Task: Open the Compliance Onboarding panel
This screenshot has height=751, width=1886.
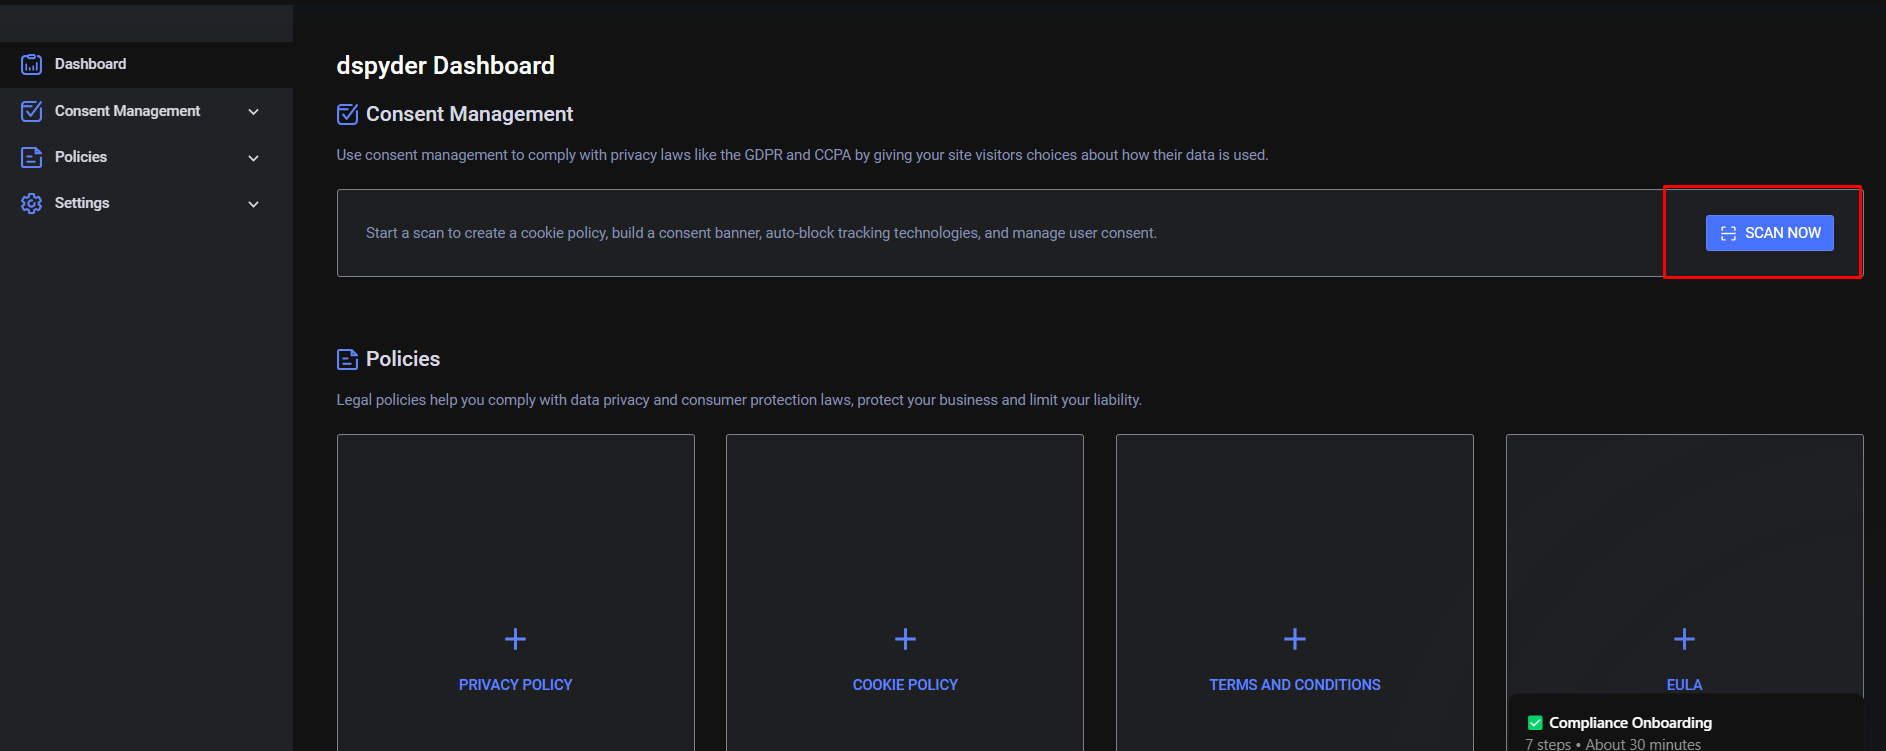Action: pos(1686,724)
